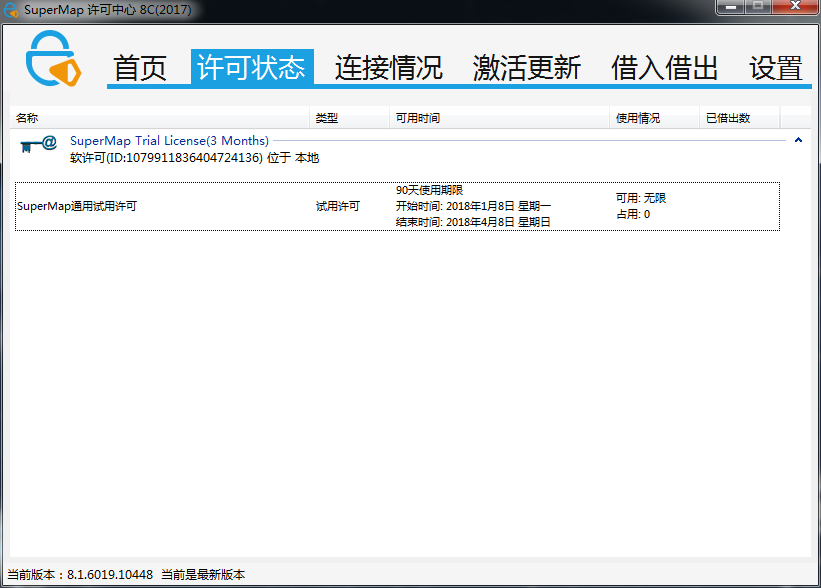This screenshot has height=588, width=821.
Task: Go to the 借入借出 tab
Action: point(664,68)
